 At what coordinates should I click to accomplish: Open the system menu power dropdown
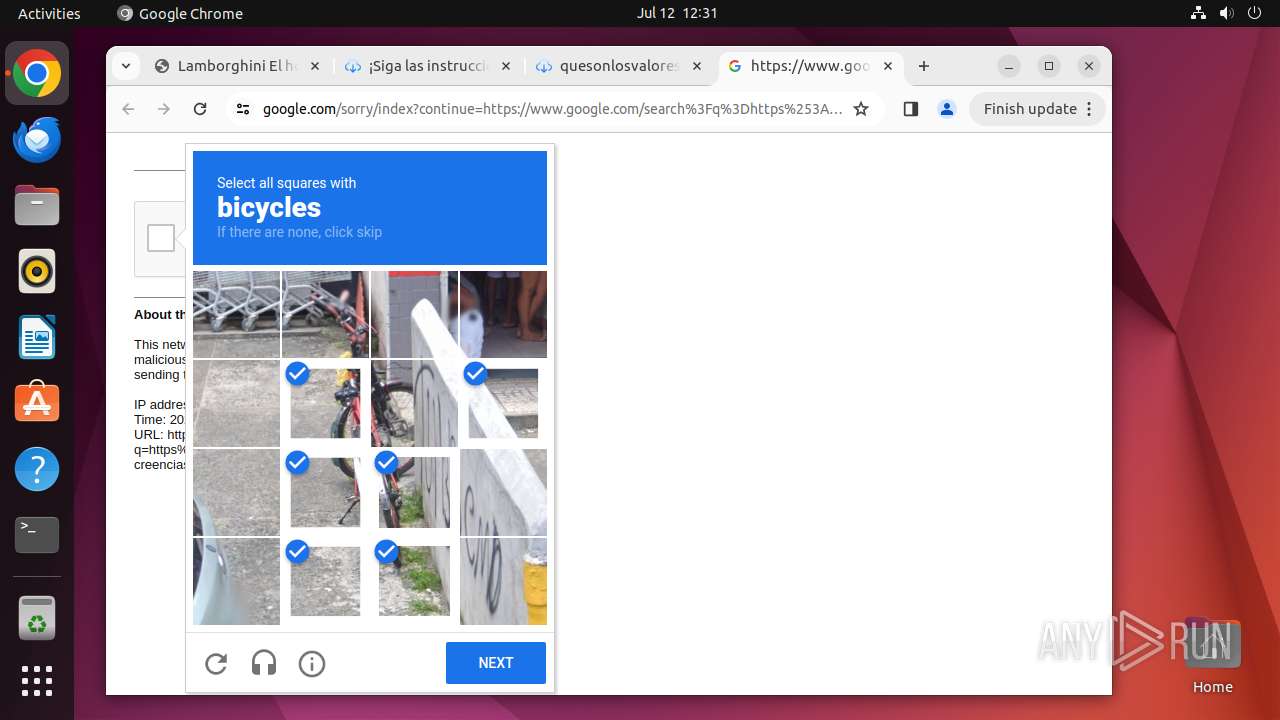point(1255,13)
